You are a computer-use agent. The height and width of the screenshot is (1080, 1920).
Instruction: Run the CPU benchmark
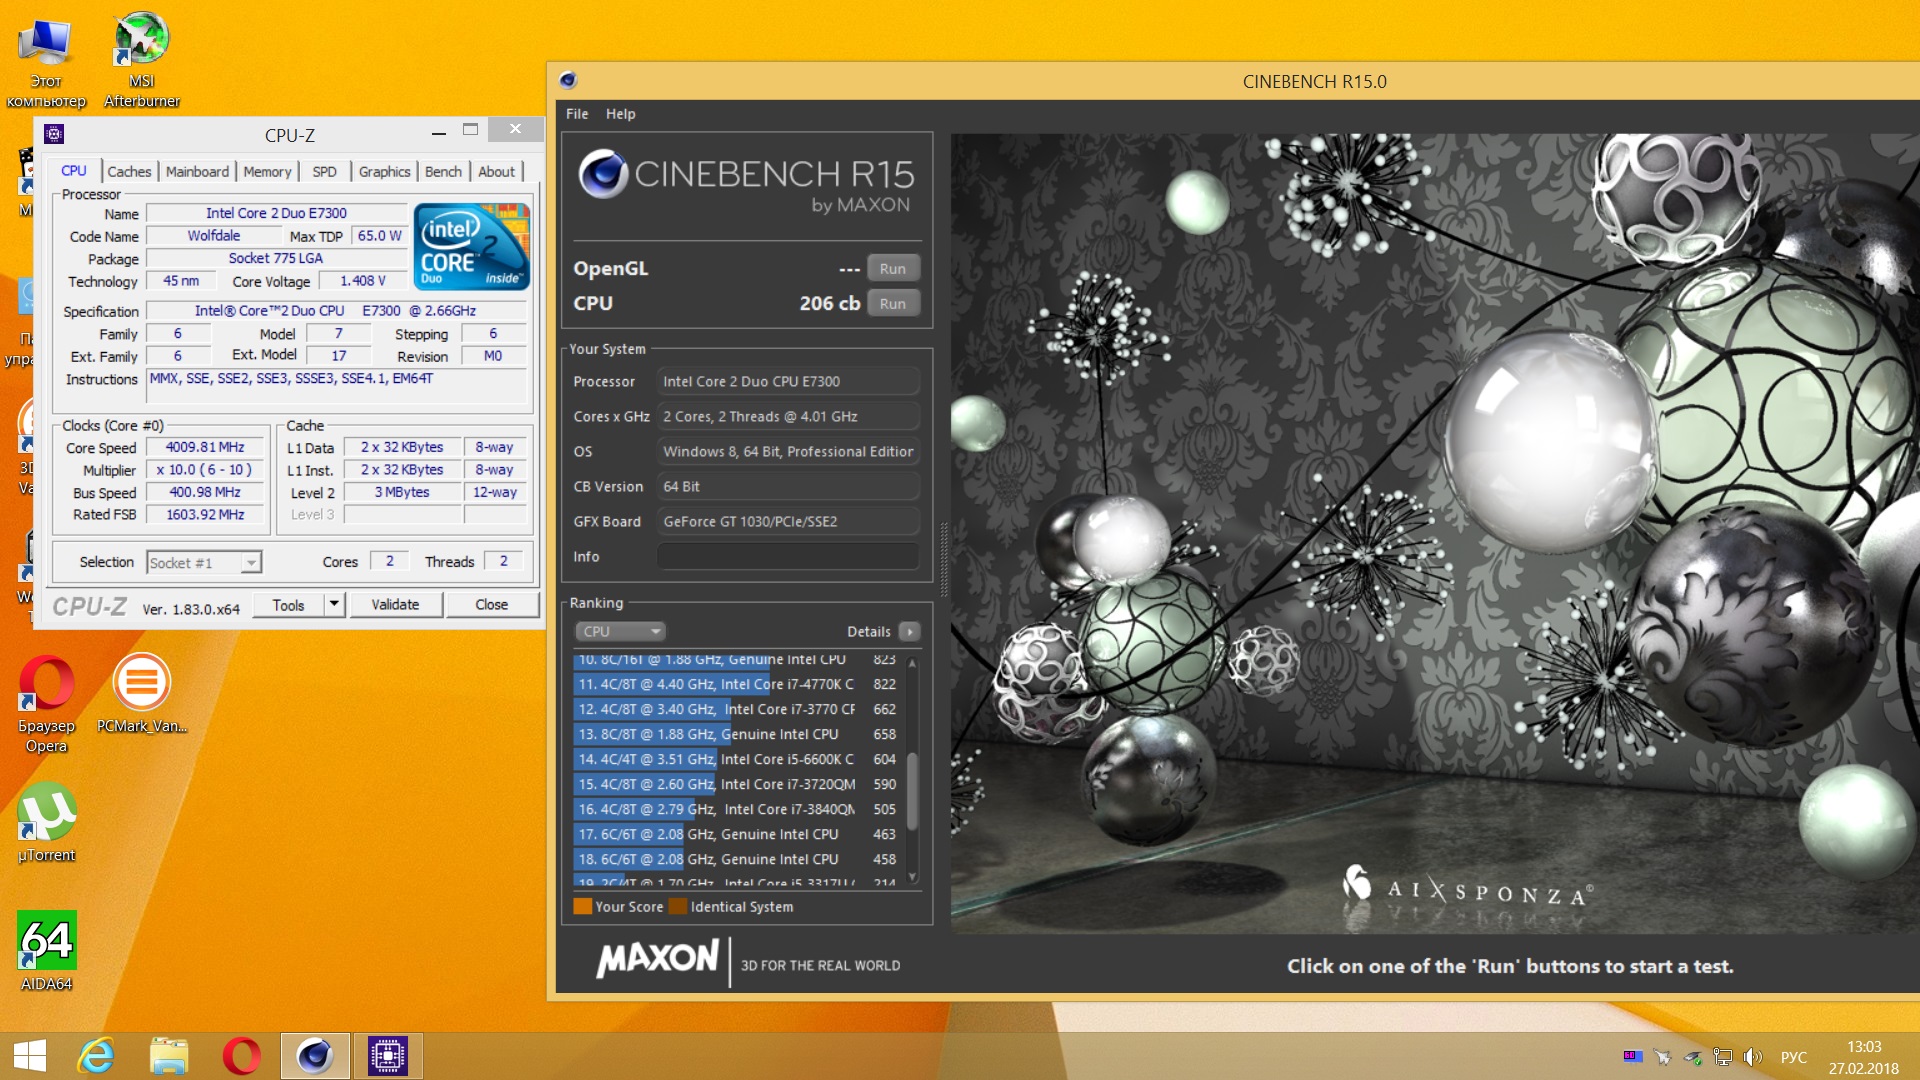(x=893, y=303)
